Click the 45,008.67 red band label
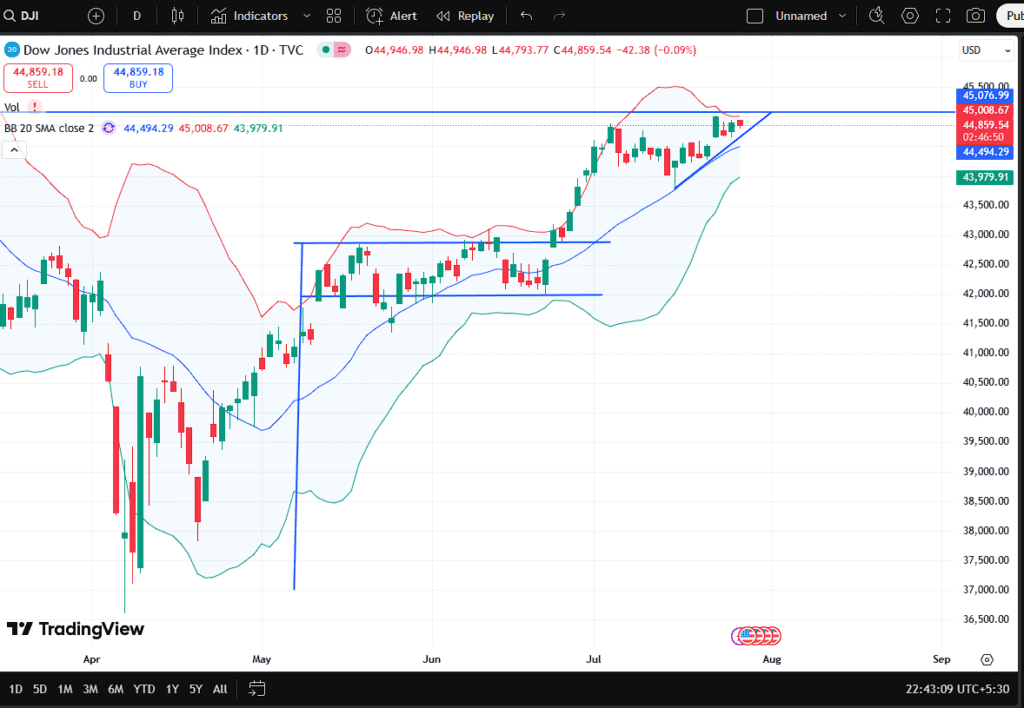1024x708 pixels. [985, 110]
